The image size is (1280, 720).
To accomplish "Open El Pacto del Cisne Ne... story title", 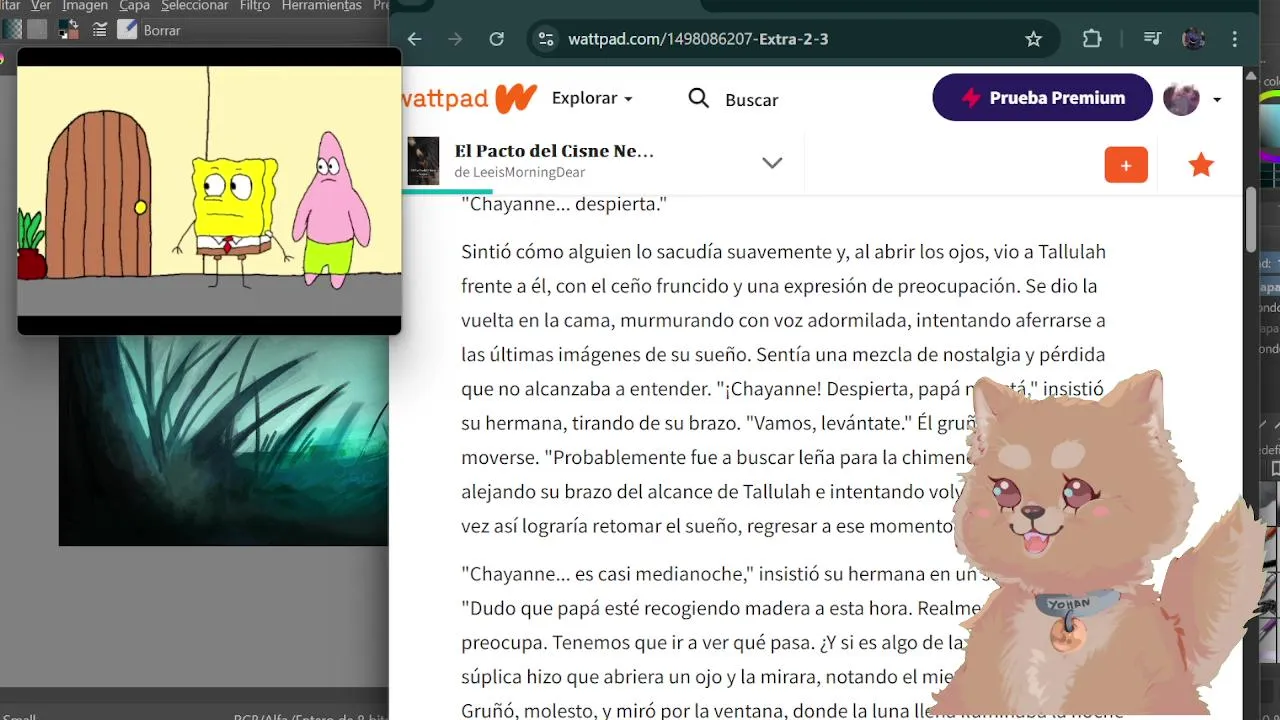I will click(x=554, y=151).
